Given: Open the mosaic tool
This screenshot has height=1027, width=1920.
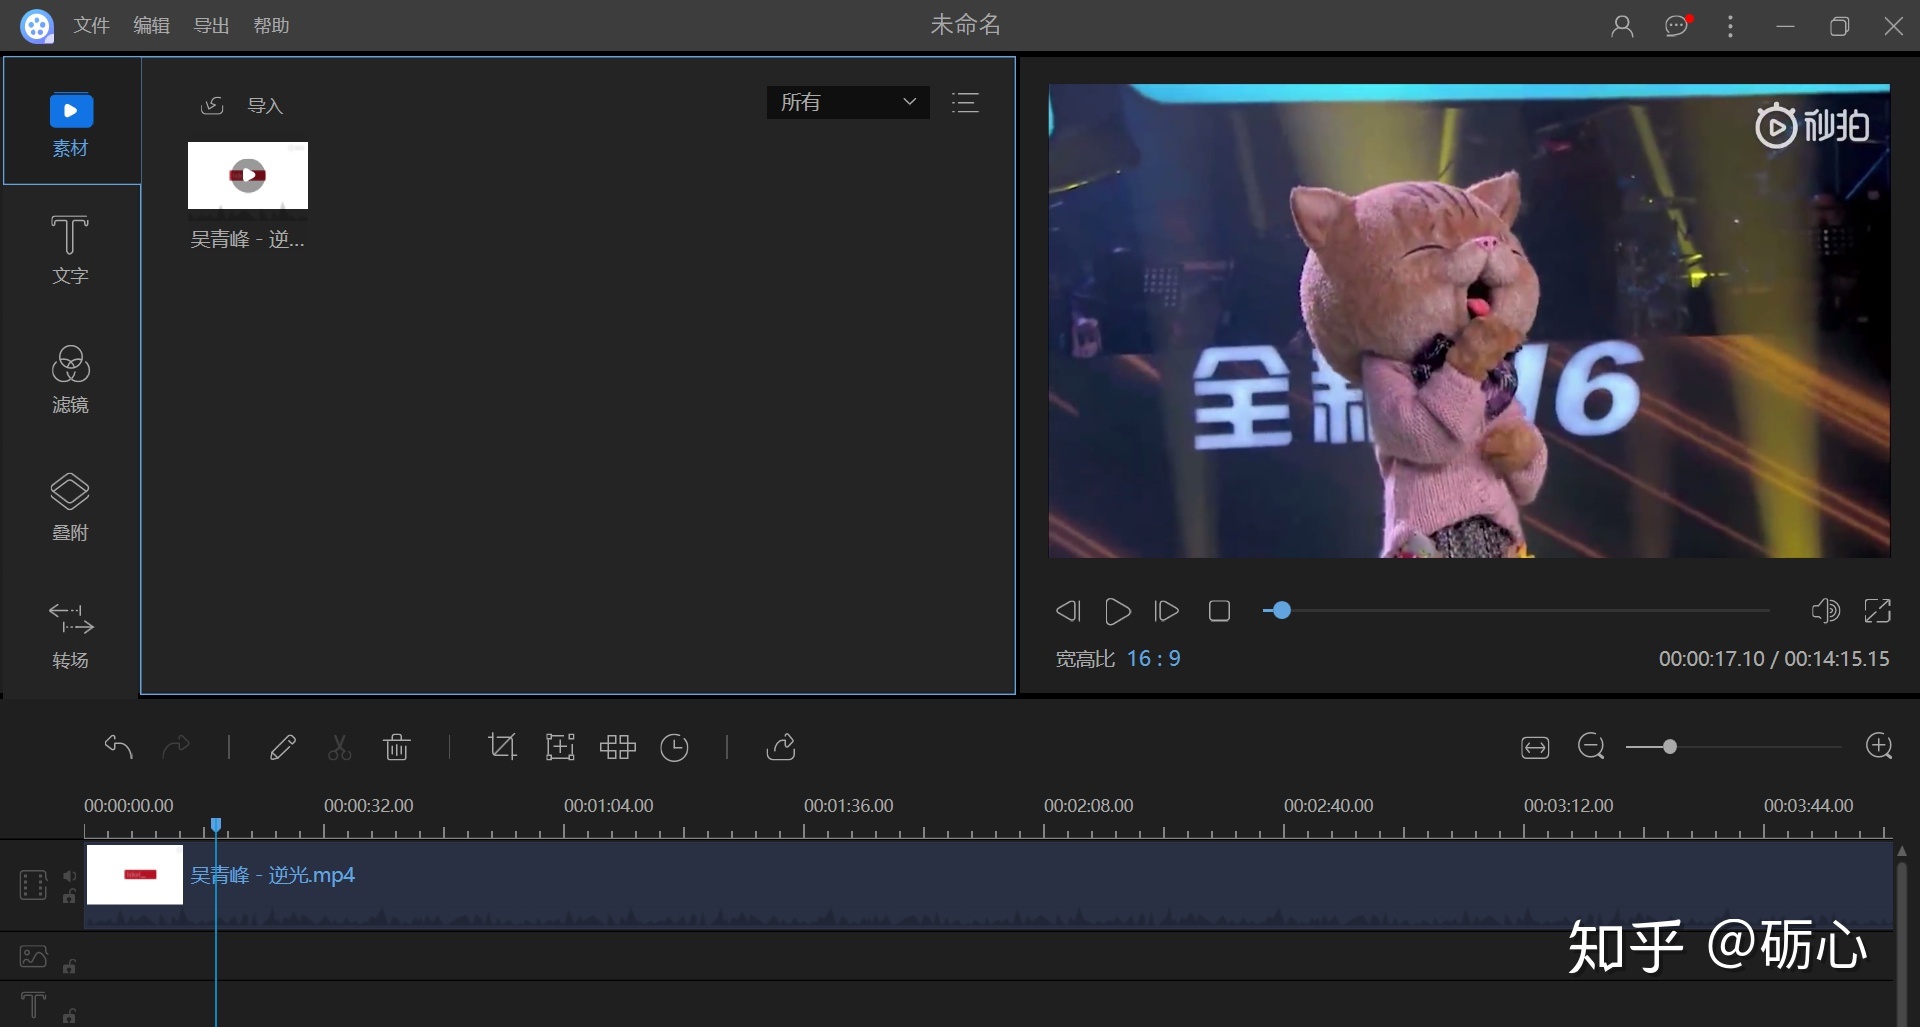Looking at the screenshot, I should pyautogui.click(x=618, y=747).
